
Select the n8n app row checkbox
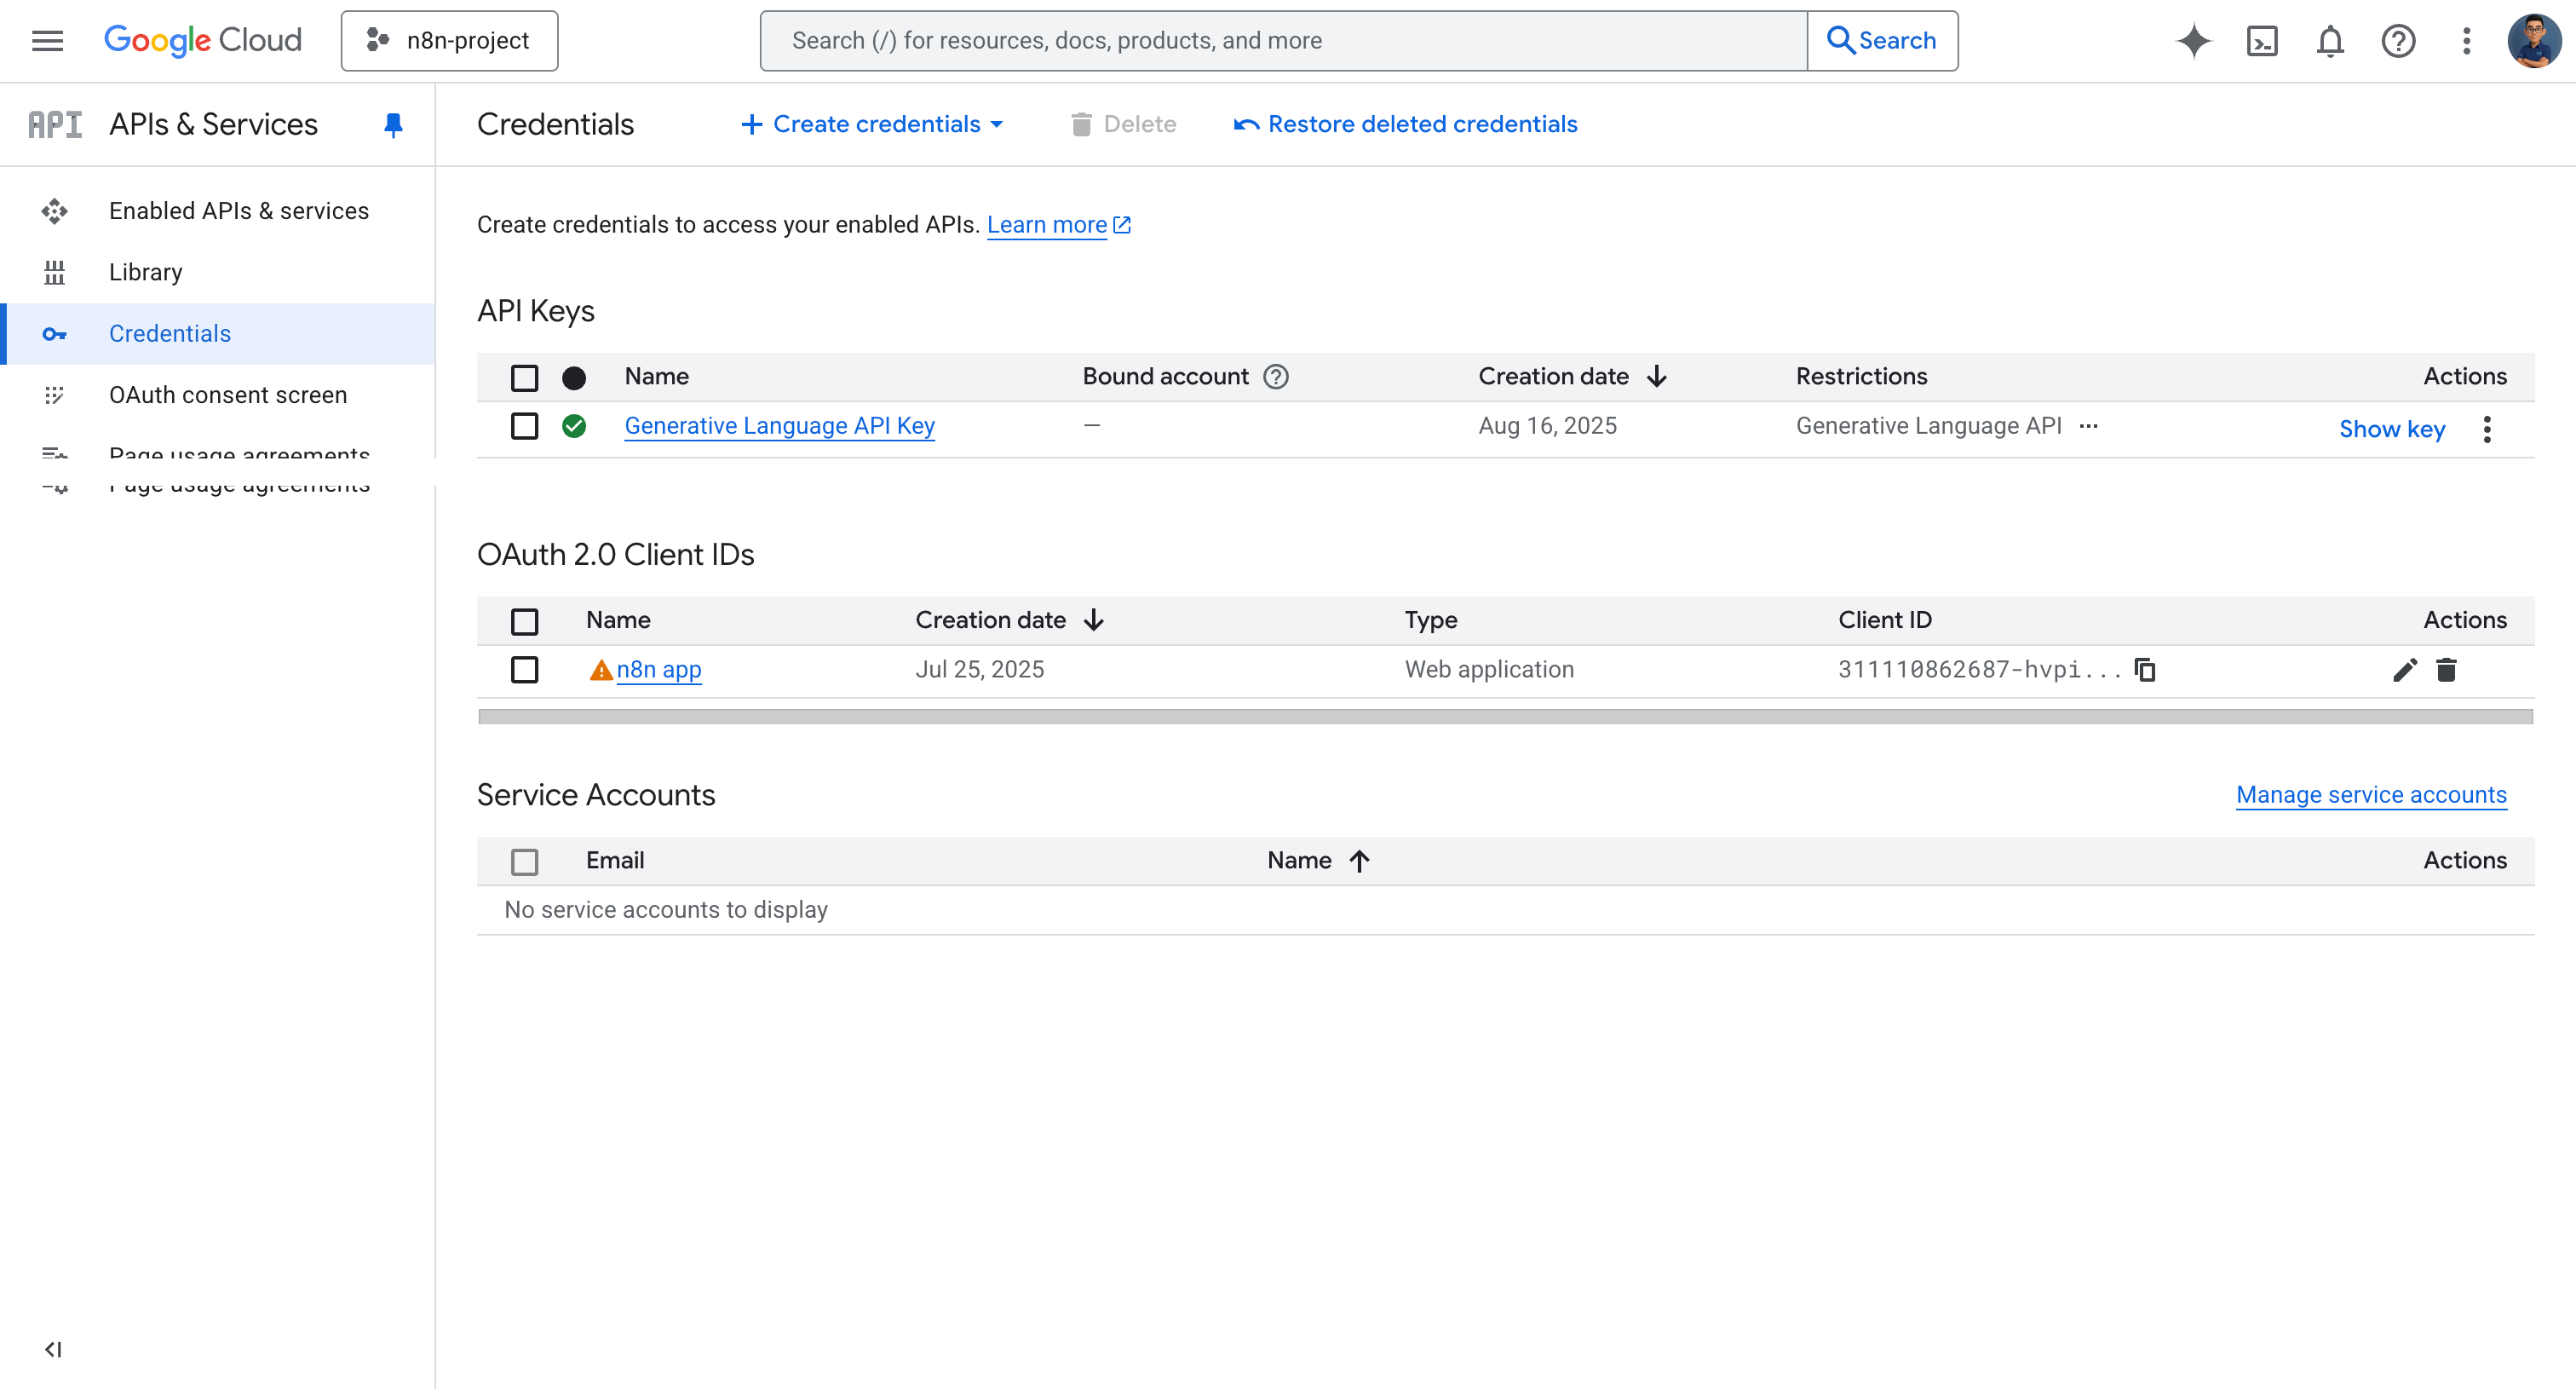(524, 670)
